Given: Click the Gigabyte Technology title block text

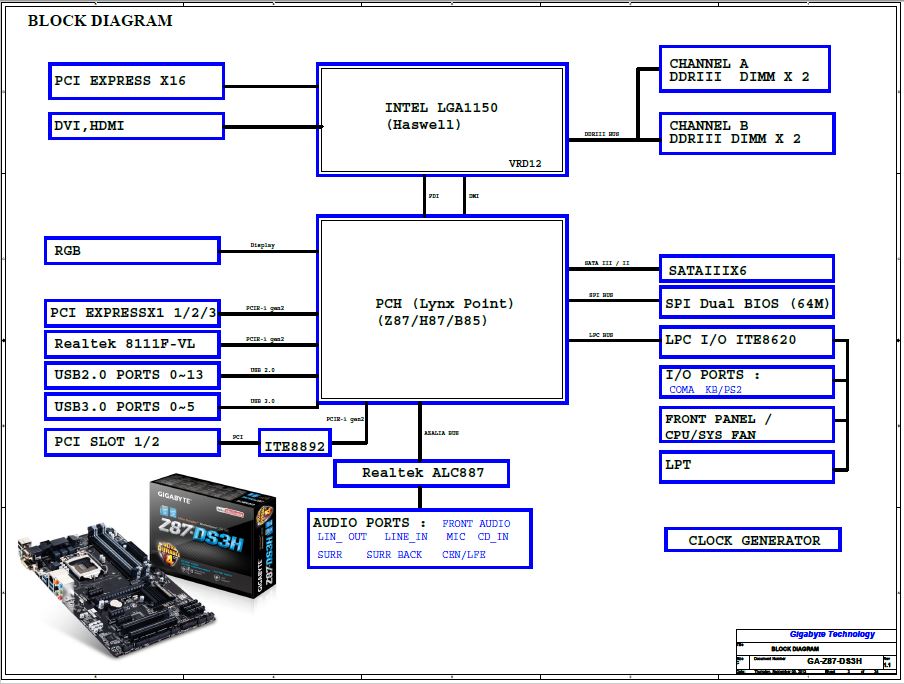Looking at the screenshot, I should tap(832, 634).
